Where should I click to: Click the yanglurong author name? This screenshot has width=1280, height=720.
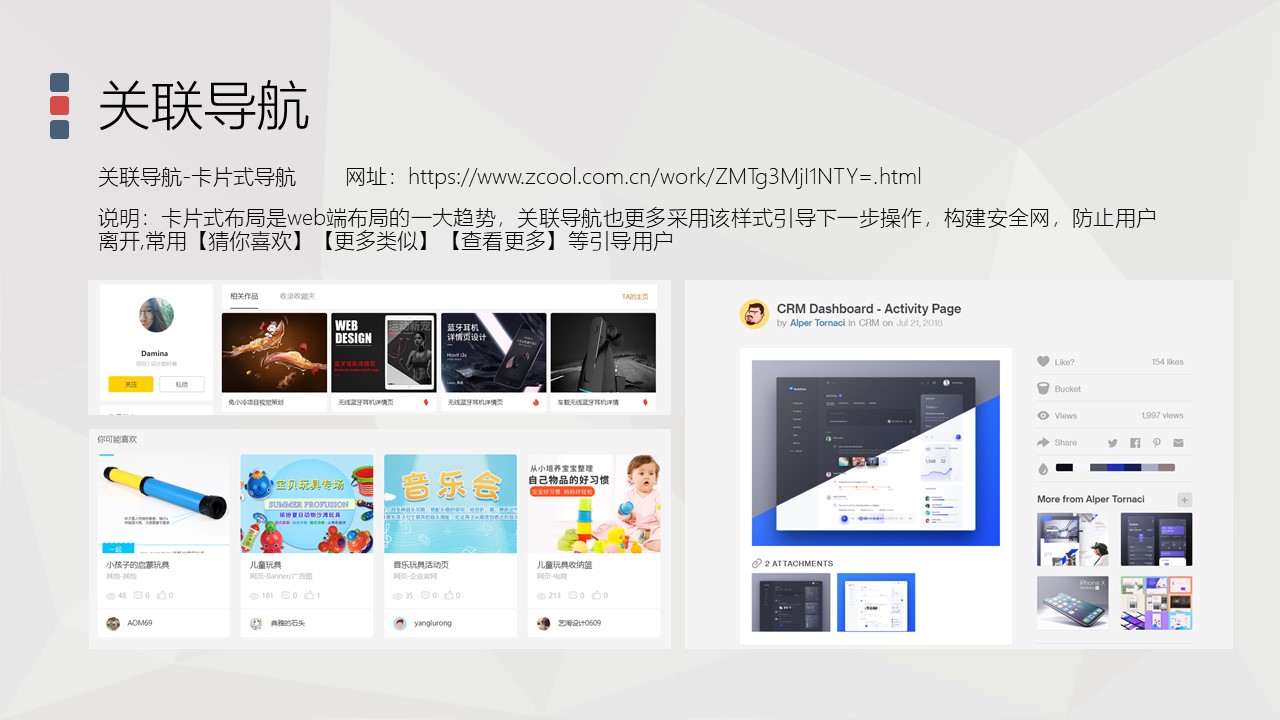[x=433, y=623]
